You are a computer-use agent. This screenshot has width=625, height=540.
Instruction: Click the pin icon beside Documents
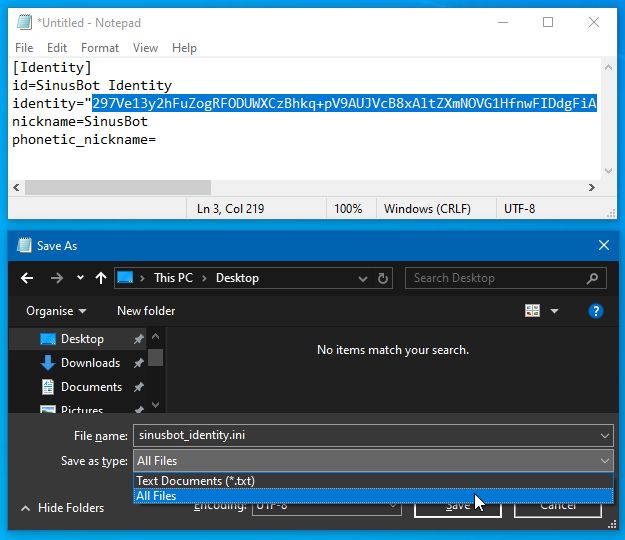pyautogui.click(x=138, y=387)
